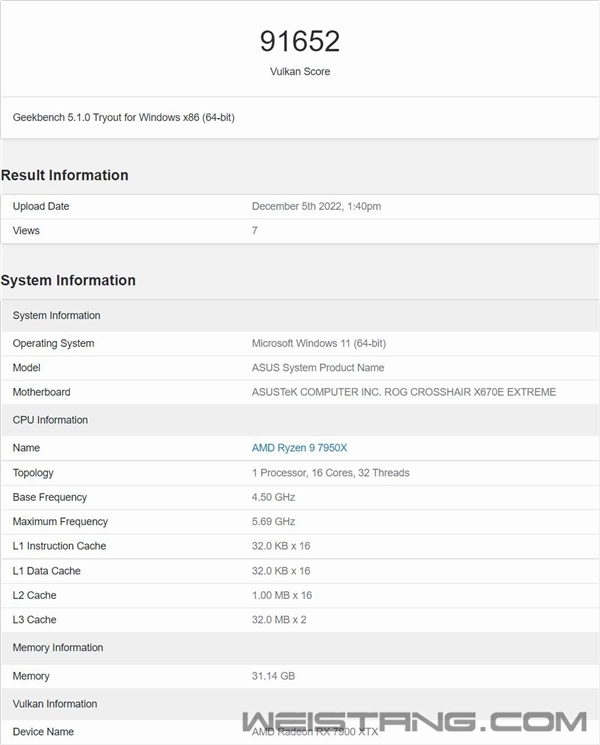Select the Views count value 7
600x745 pixels.
(255, 230)
